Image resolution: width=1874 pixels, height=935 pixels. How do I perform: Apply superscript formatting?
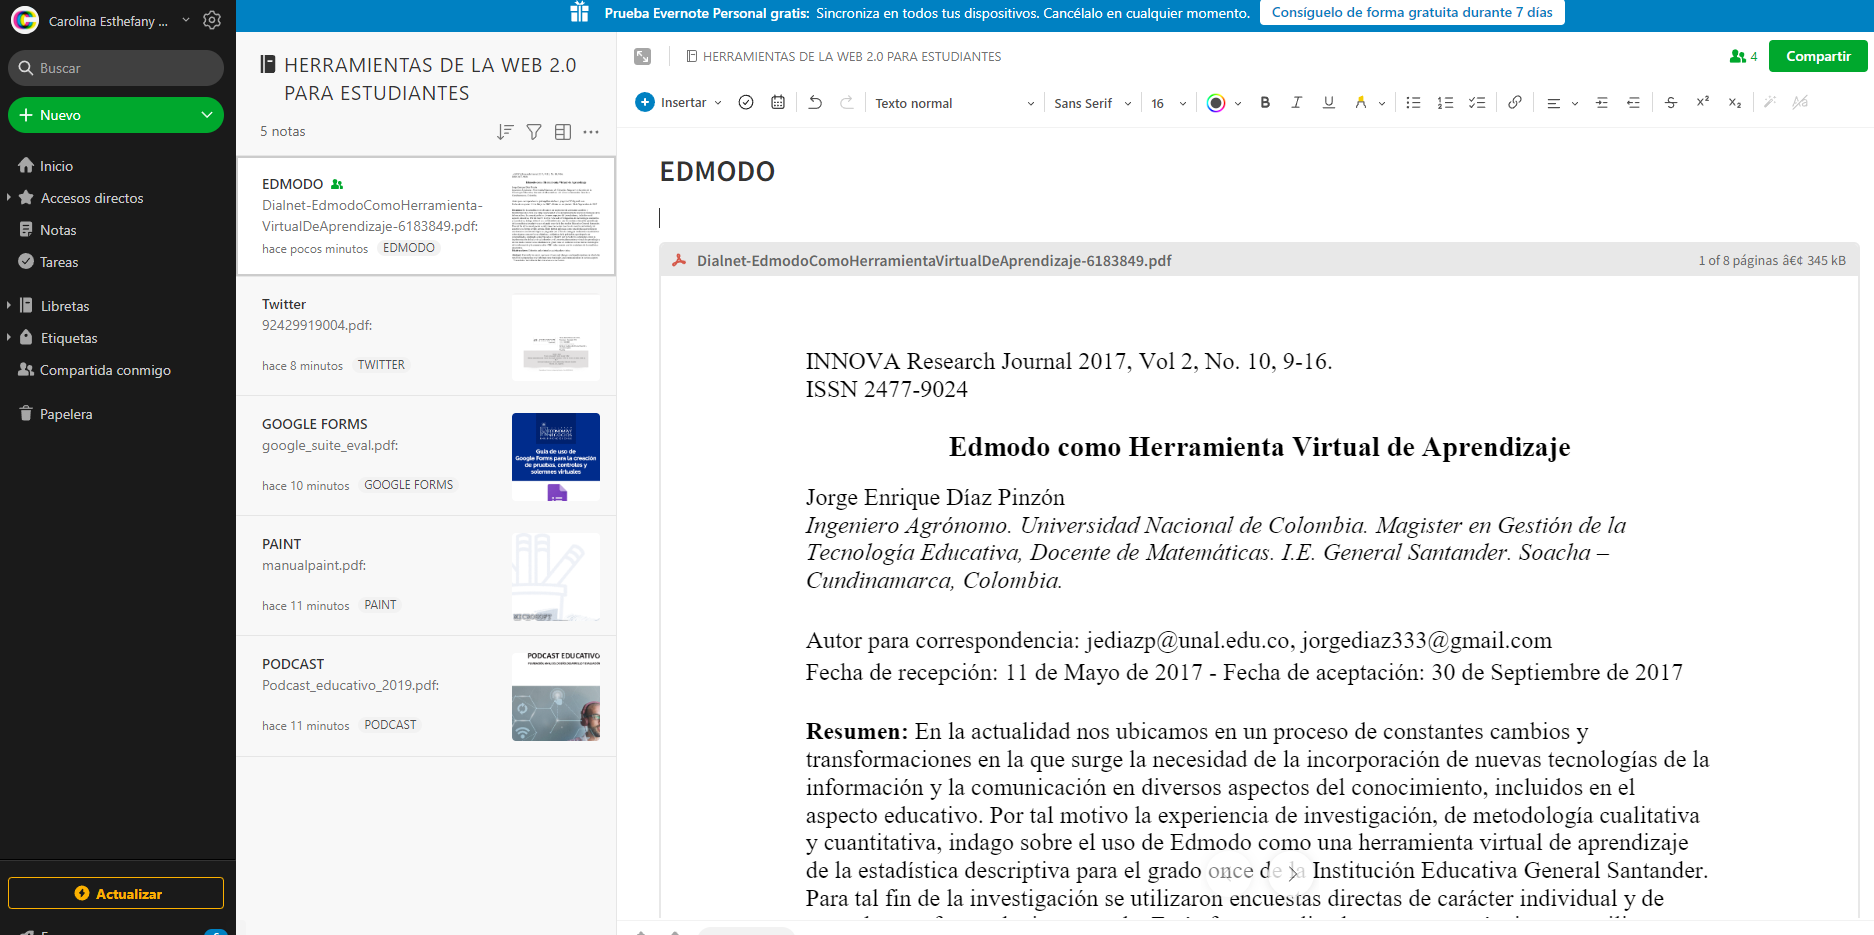1703,102
